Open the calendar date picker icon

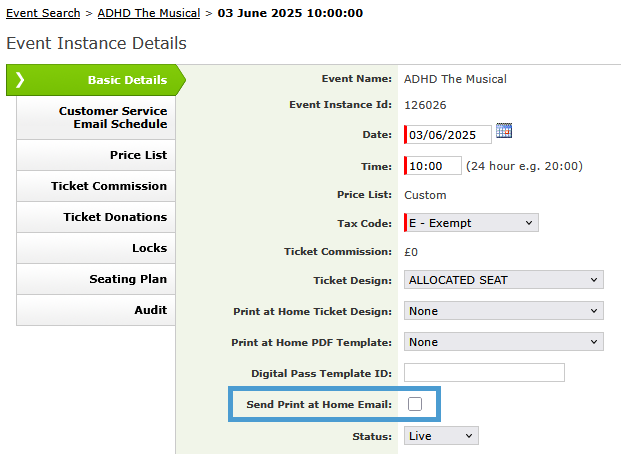(x=504, y=131)
